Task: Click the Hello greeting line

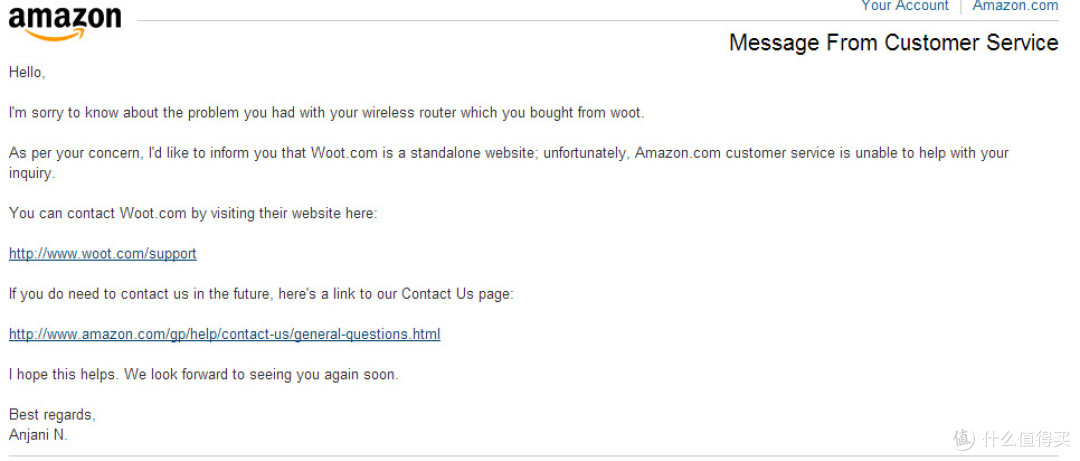Action: coord(27,72)
